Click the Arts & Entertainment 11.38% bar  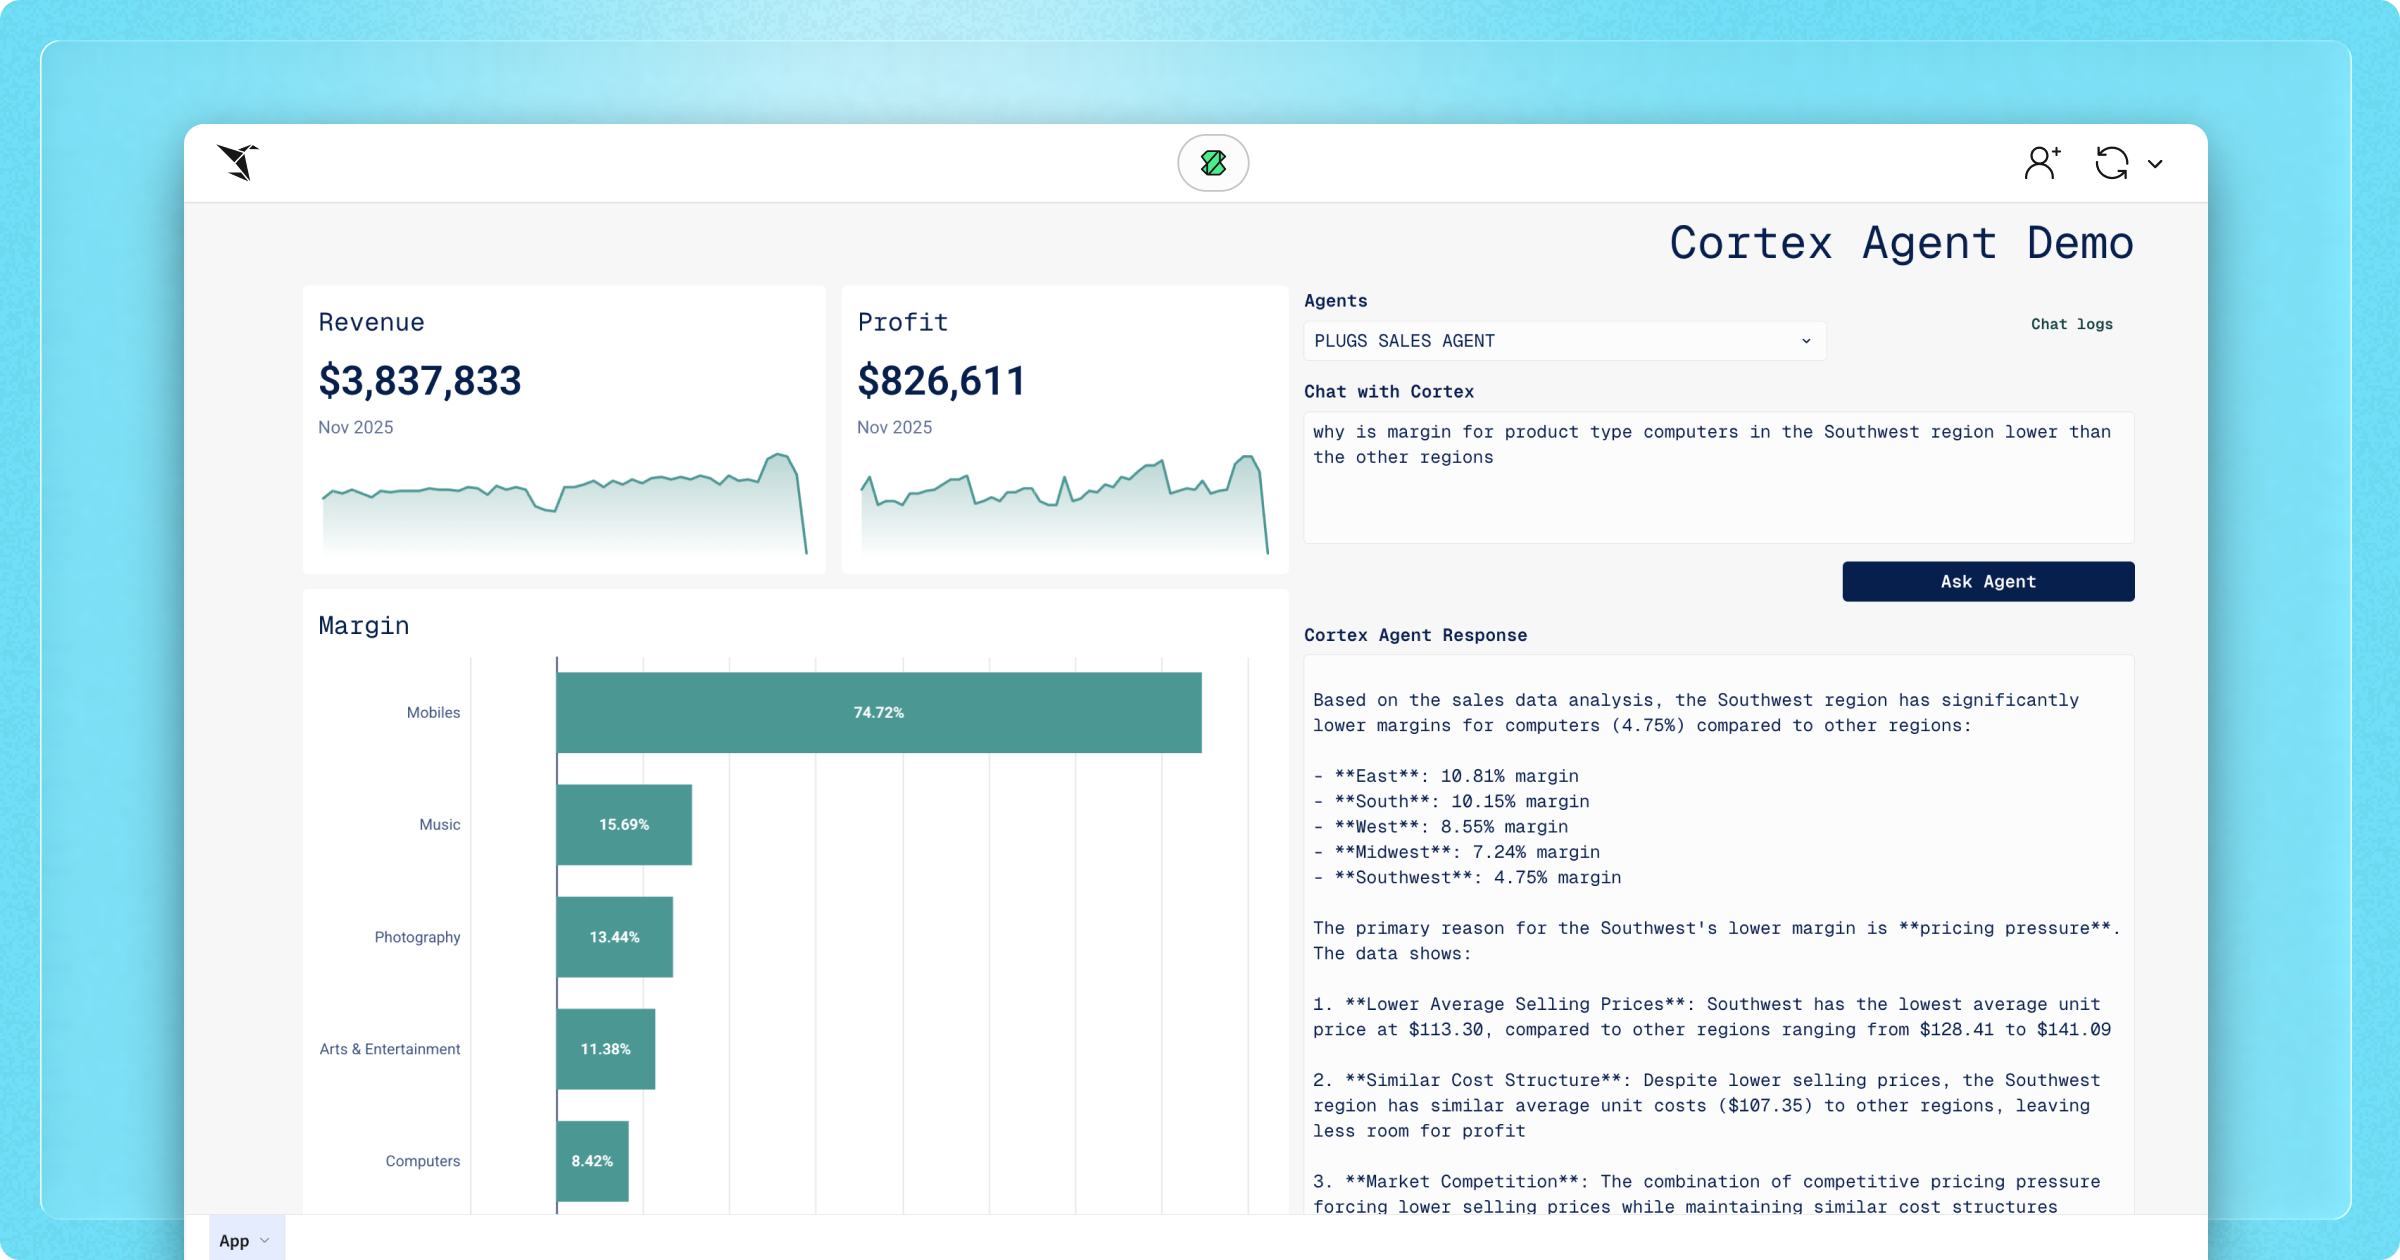(x=605, y=1049)
